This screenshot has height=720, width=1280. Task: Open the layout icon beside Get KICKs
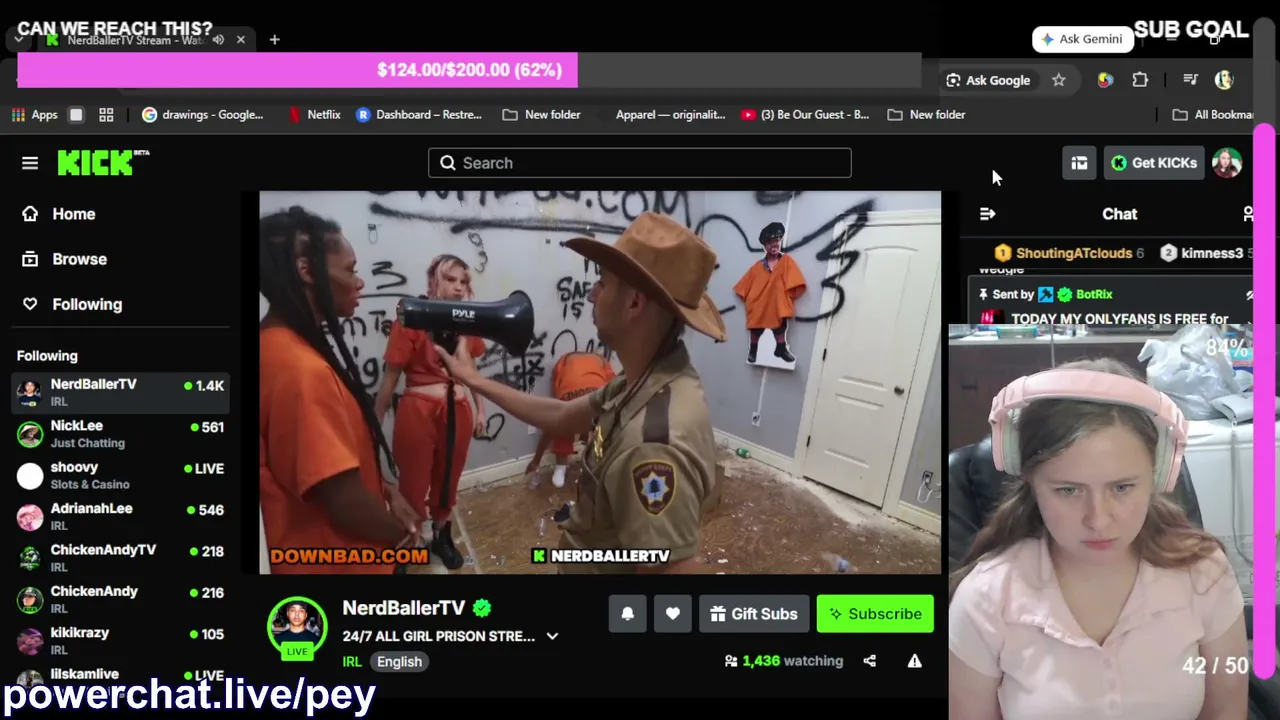pyautogui.click(x=1079, y=163)
